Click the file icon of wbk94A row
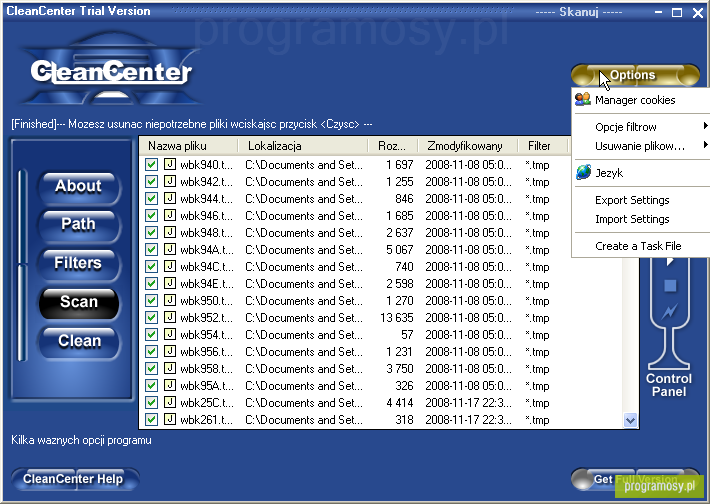Viewport: 710px width, 504px height. click(170, 249)
